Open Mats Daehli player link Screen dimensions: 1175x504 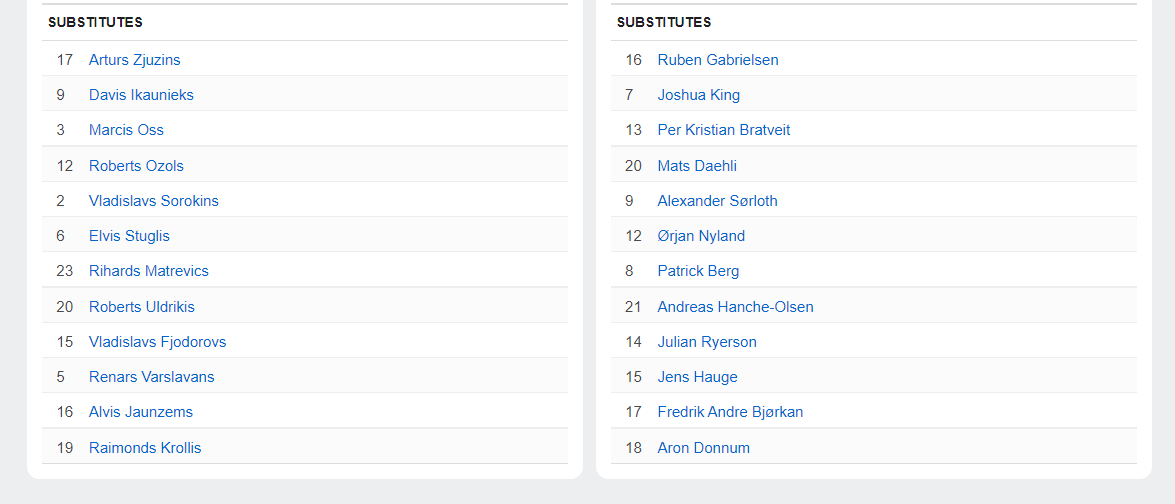pyautogui.click(x=696, y=166)
